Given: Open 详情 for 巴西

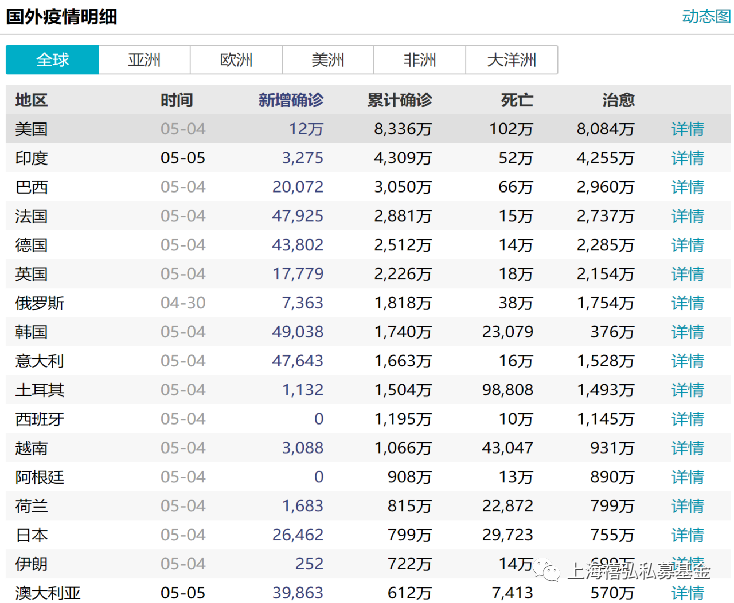Looking at the screenshot, I should point(688,187).
